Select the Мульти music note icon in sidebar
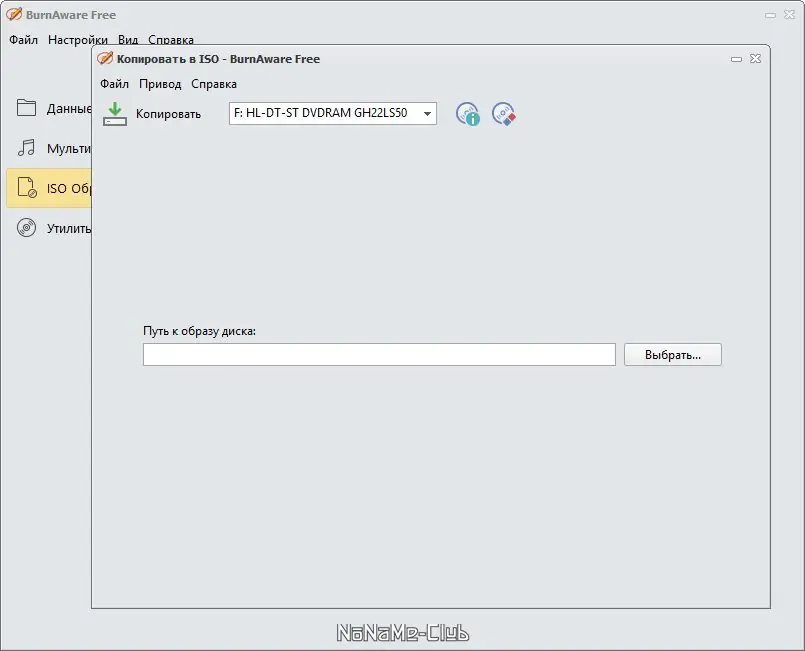This screenshot has height=651, width=805. click(26, 148)
